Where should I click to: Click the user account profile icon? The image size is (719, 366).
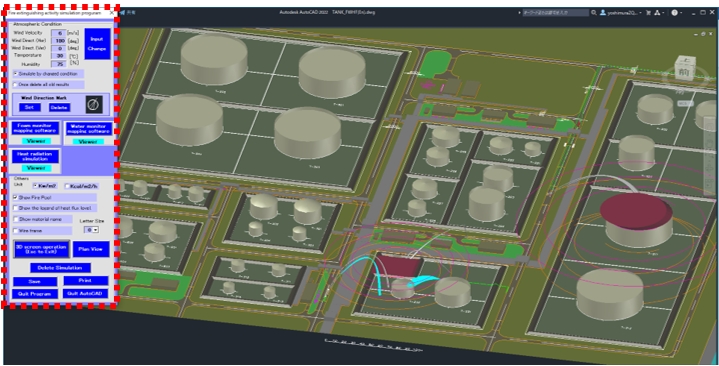click(x=603, y=13)
